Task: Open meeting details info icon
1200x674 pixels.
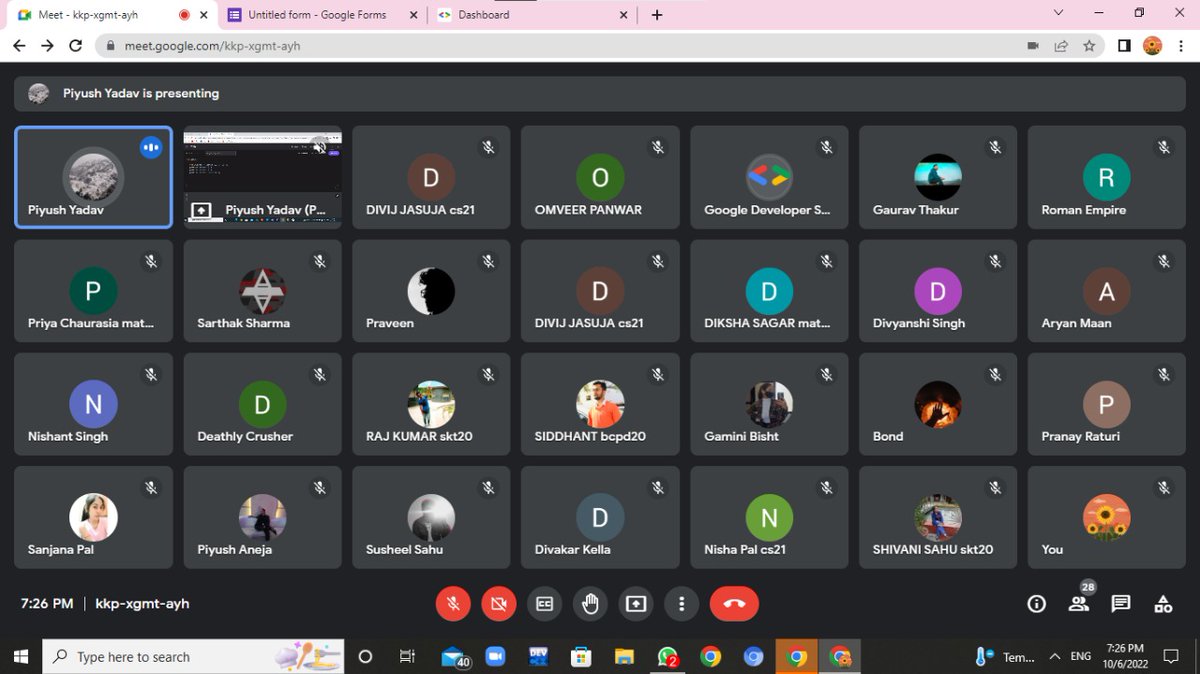Action: point(1036,604)
